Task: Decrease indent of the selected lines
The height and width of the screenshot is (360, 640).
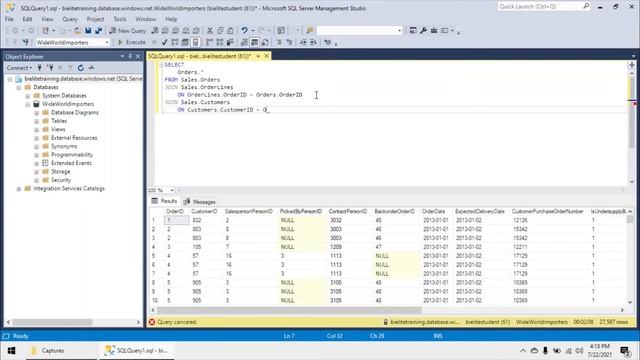Action: pos(303,42)
